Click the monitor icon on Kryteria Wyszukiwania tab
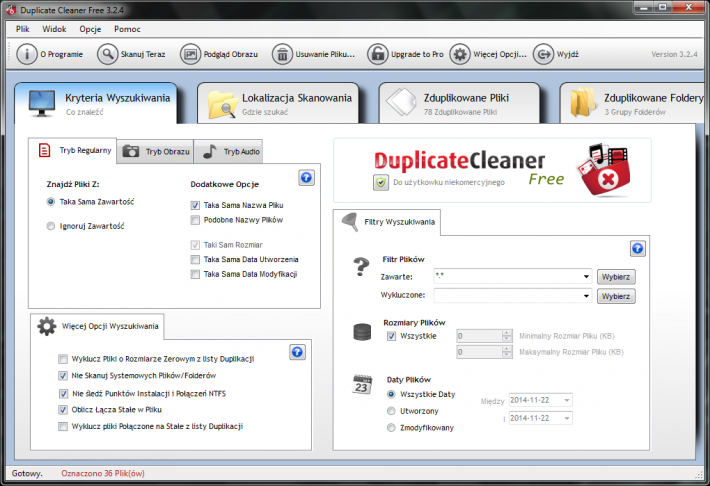Screen dimensions: 710x486 point(42,103)
